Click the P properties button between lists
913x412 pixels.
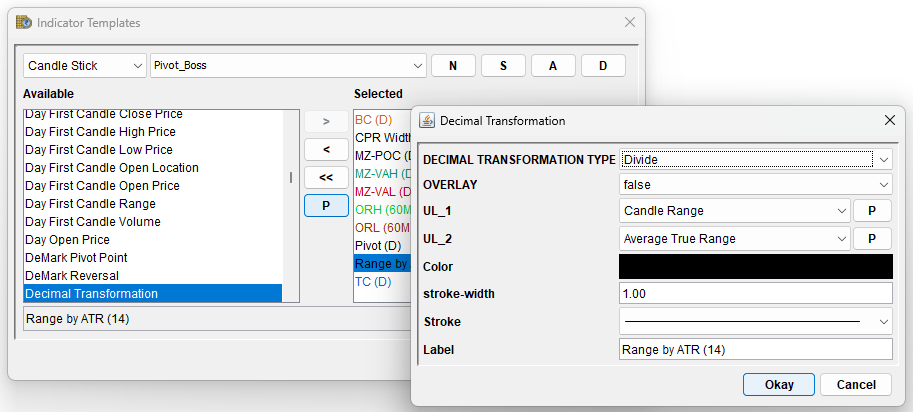click(325, 205)
